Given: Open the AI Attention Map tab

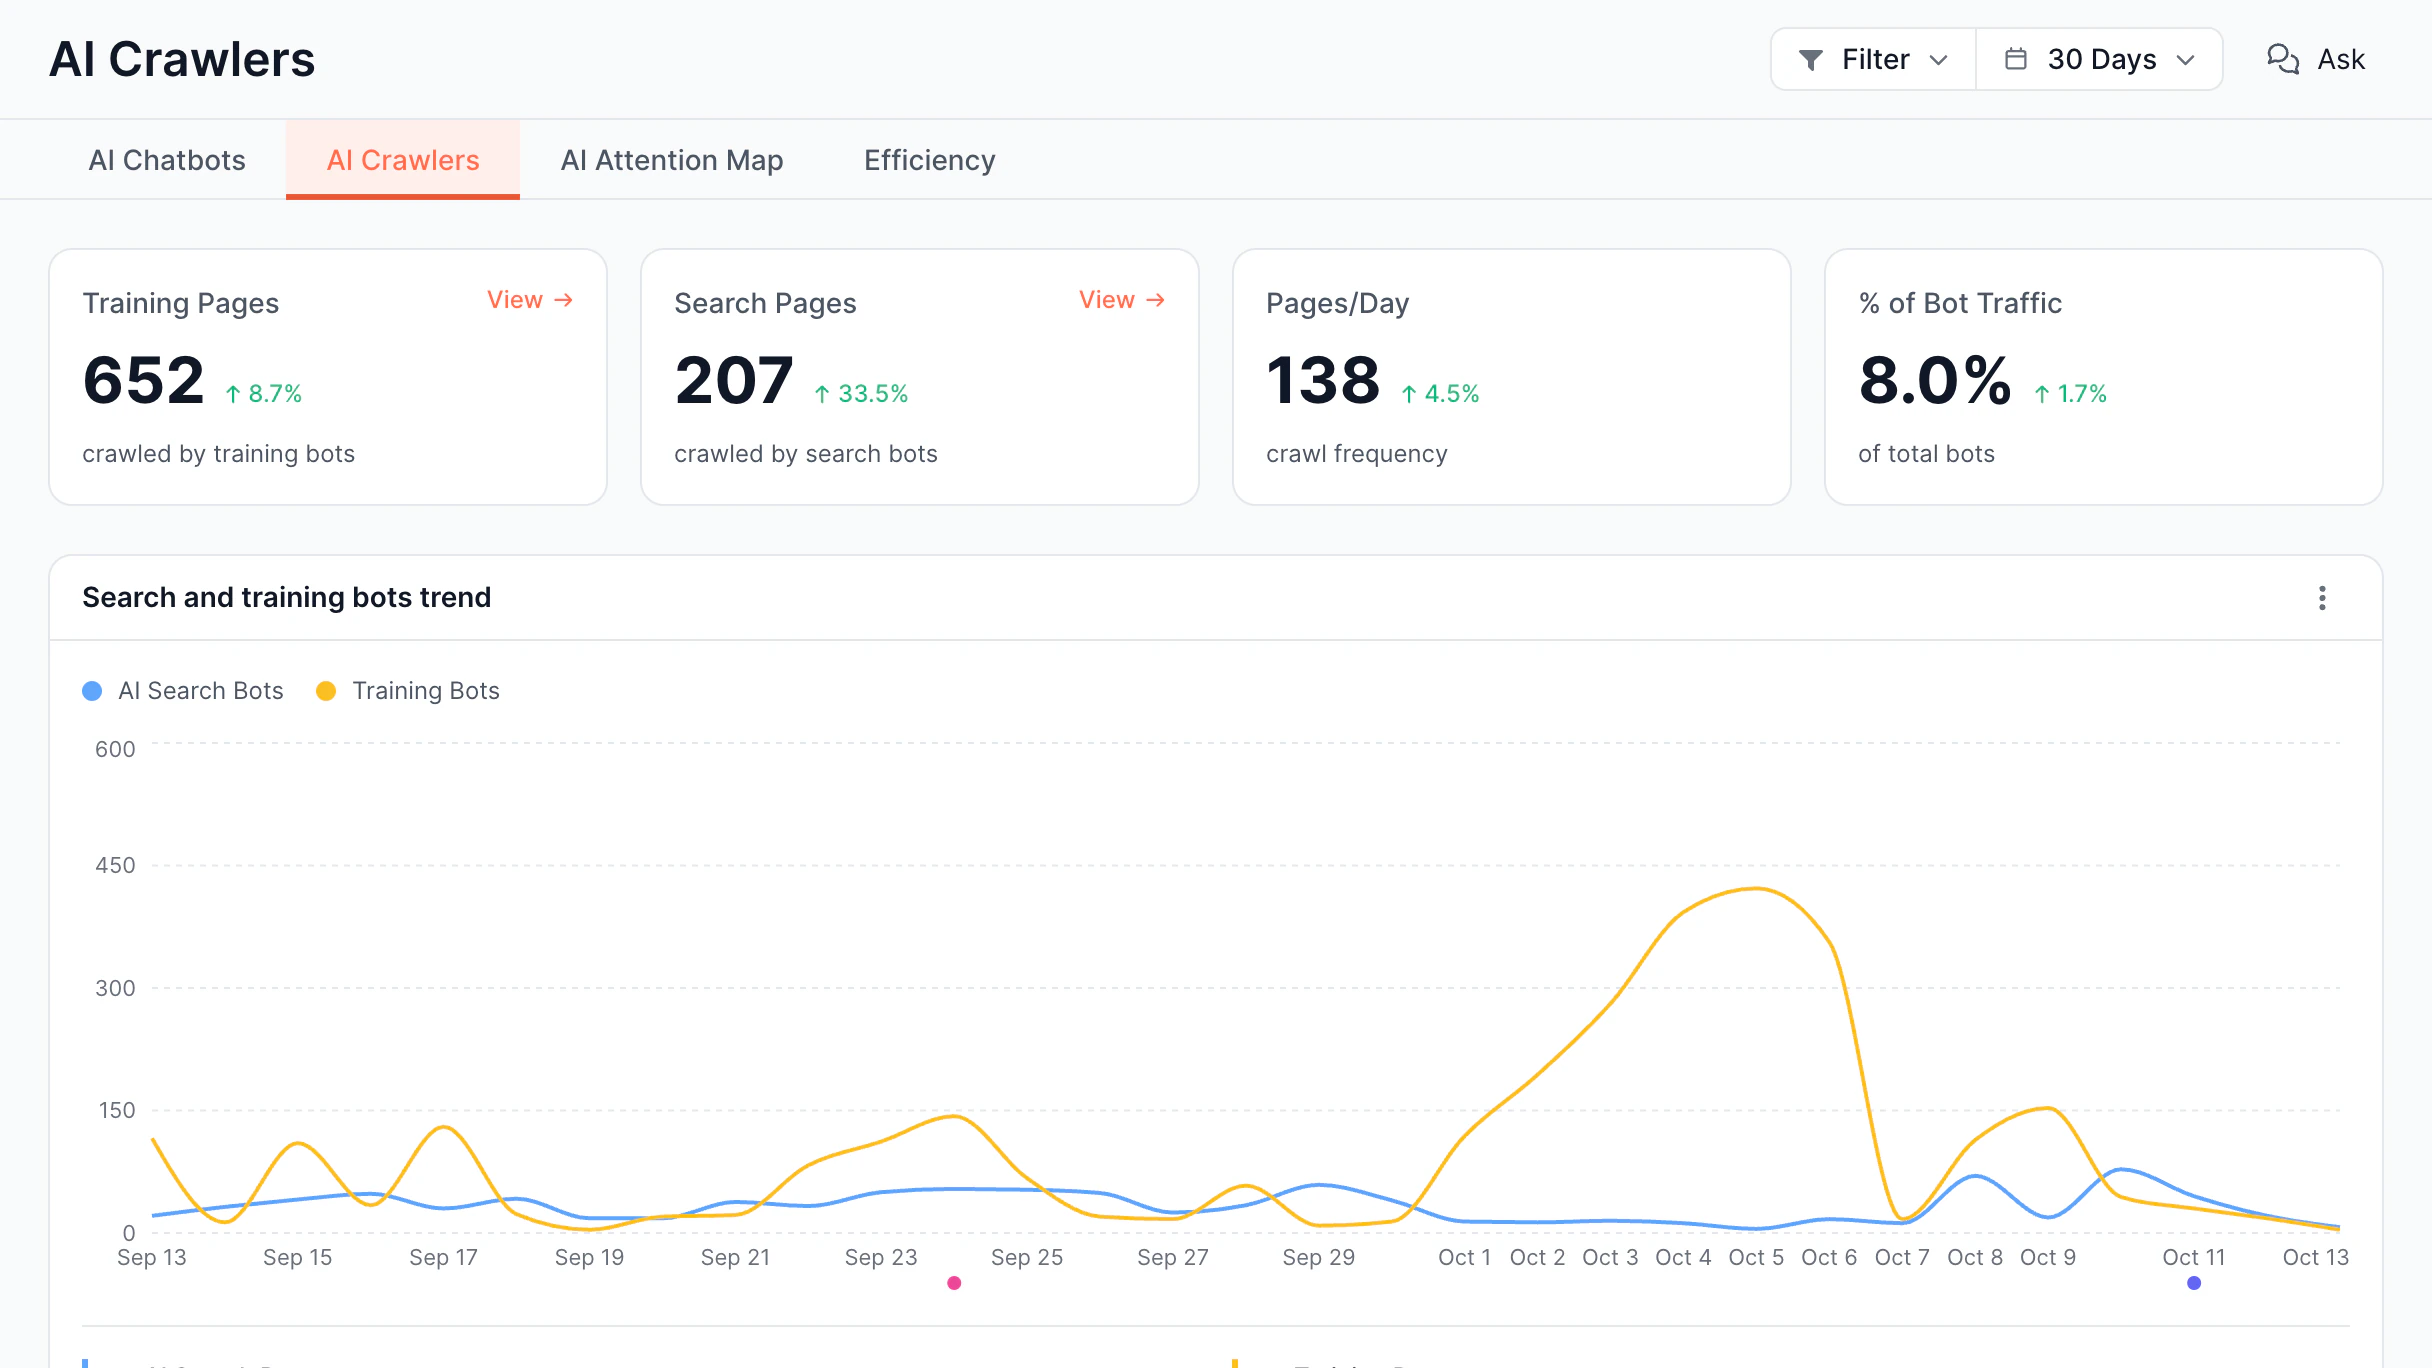Looking at the screenshot, I should click(672, 160).
